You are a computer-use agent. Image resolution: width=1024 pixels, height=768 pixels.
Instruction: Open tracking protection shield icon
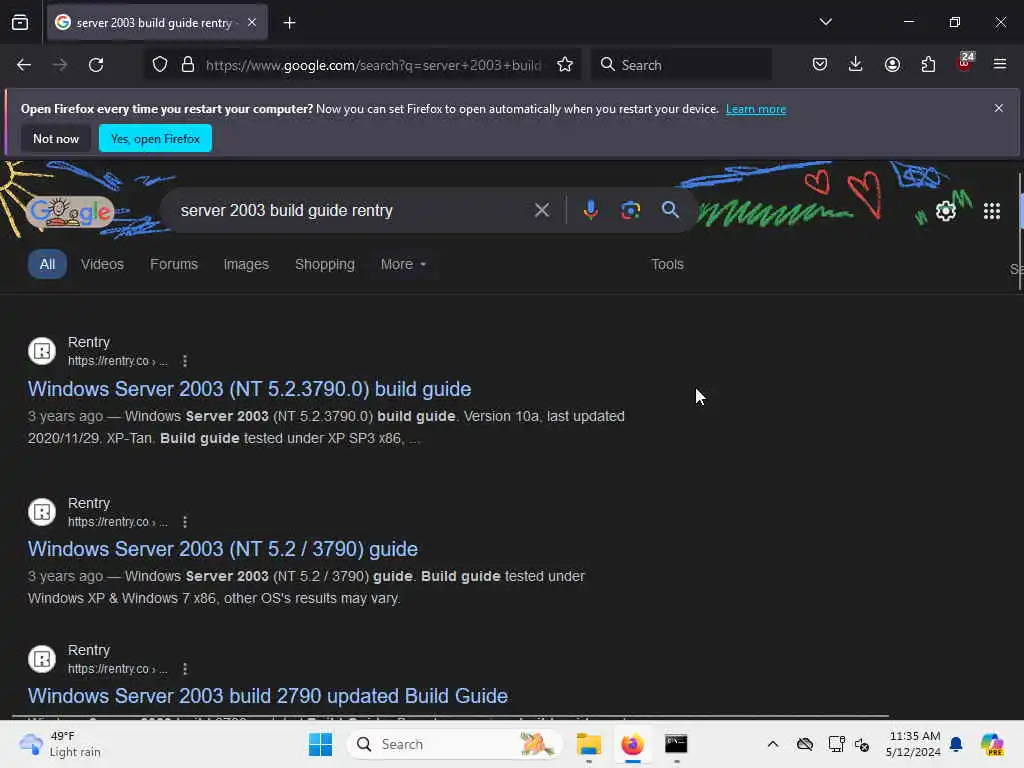[x=160, y=65]
